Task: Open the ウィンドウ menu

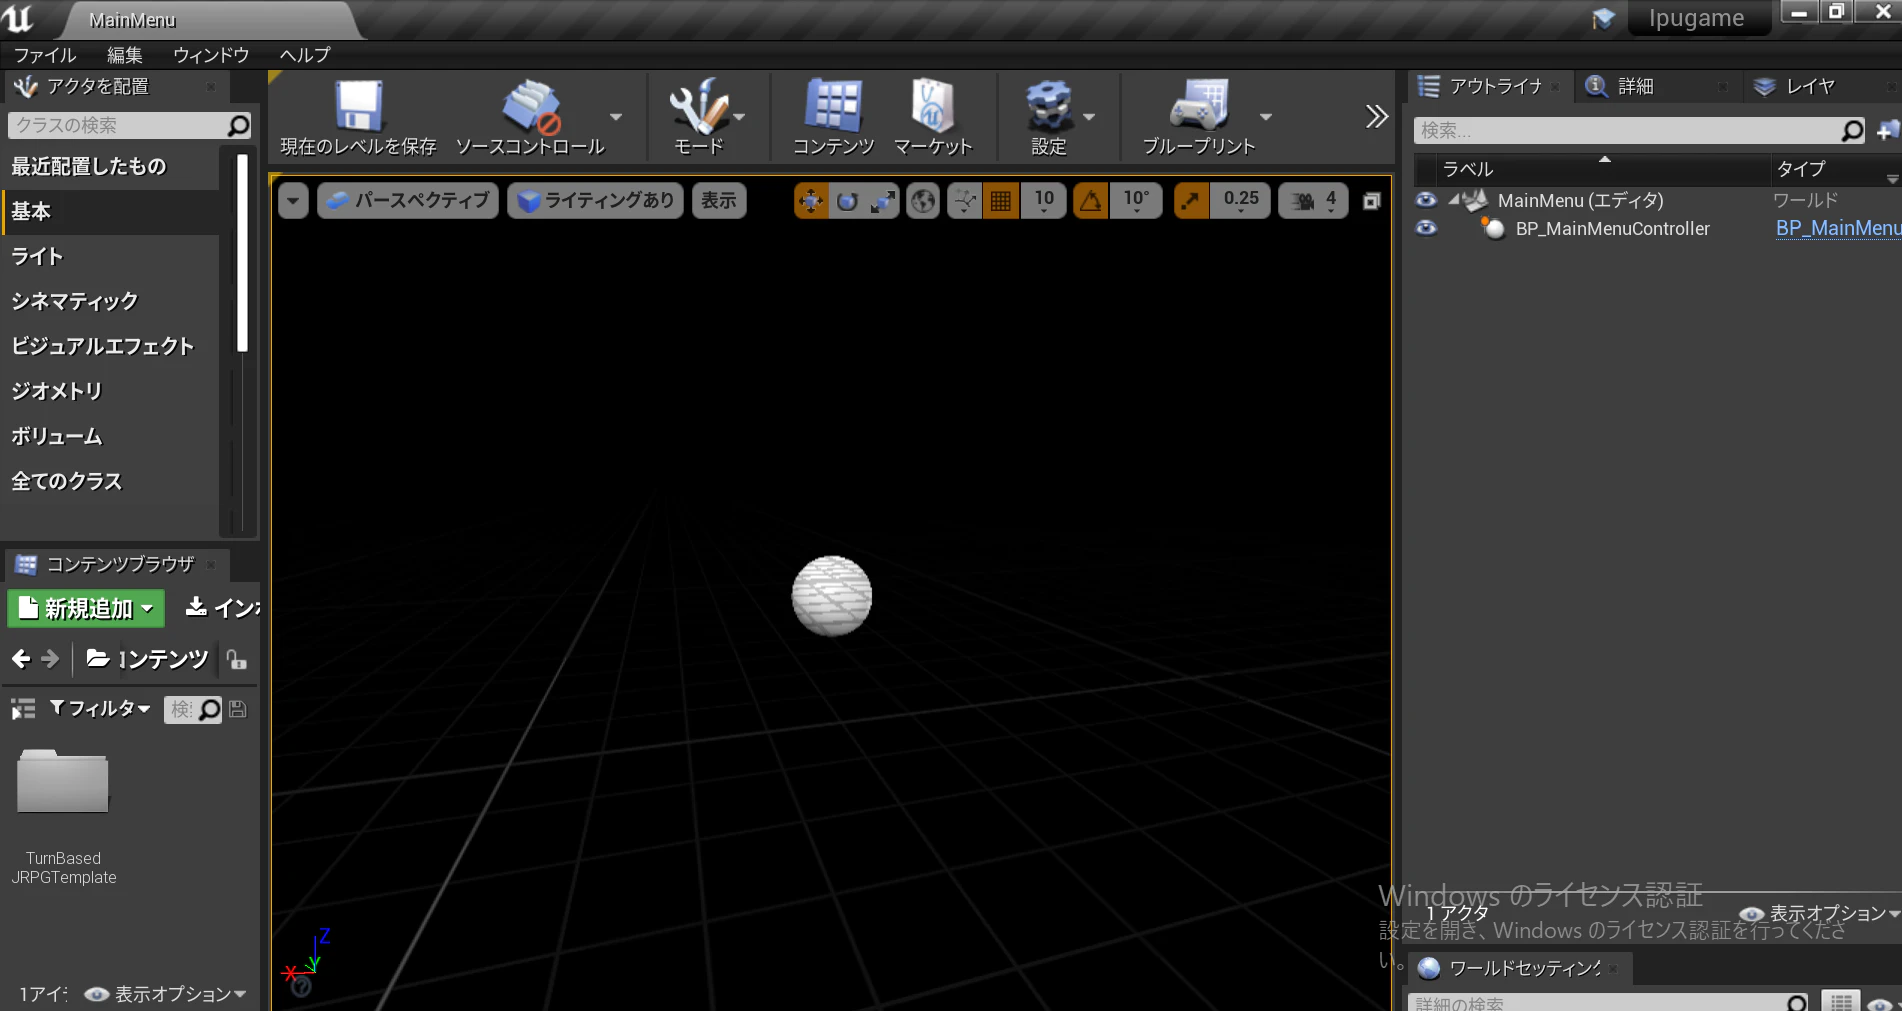Action: click(211, 55)
